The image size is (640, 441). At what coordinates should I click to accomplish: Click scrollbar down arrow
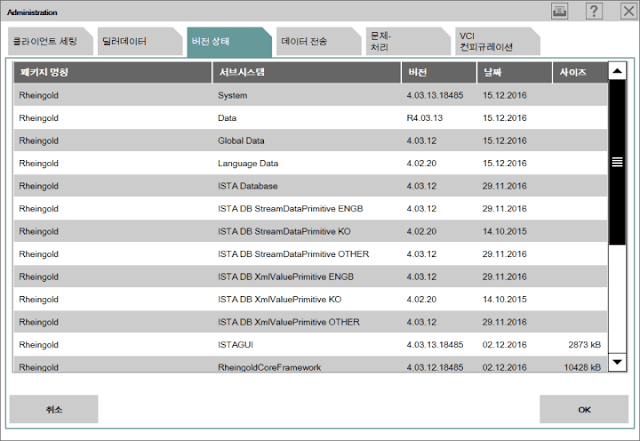pyautogui.click(x=617, y=362)
